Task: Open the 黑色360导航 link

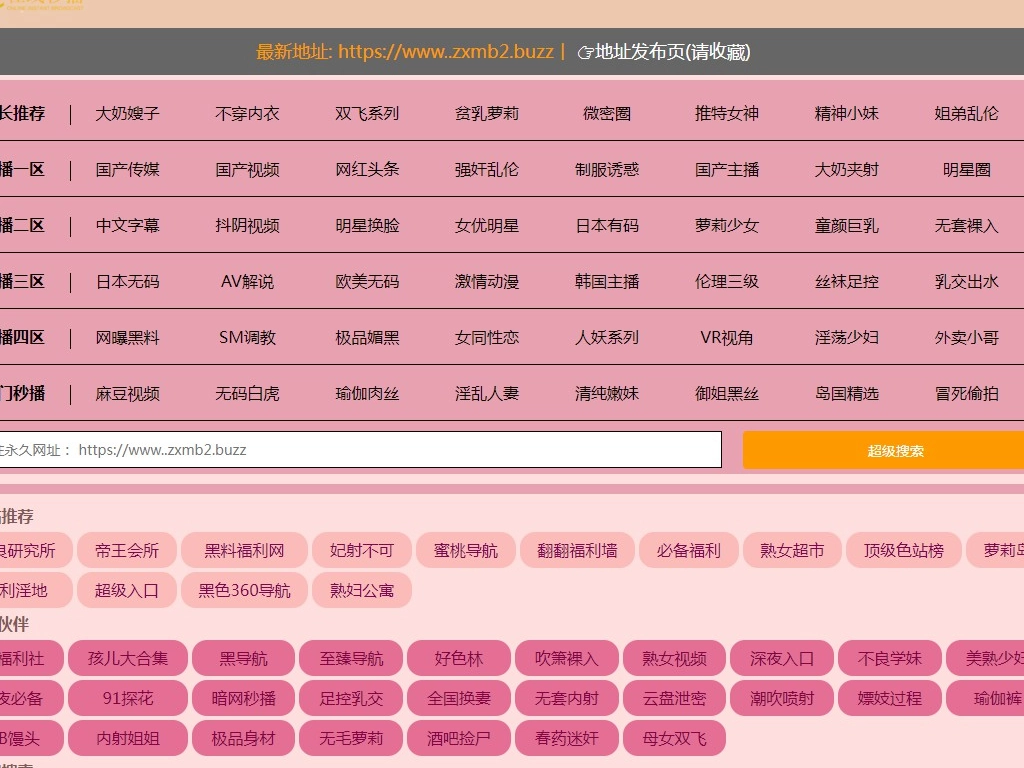Action: click(x=243, y=590)
